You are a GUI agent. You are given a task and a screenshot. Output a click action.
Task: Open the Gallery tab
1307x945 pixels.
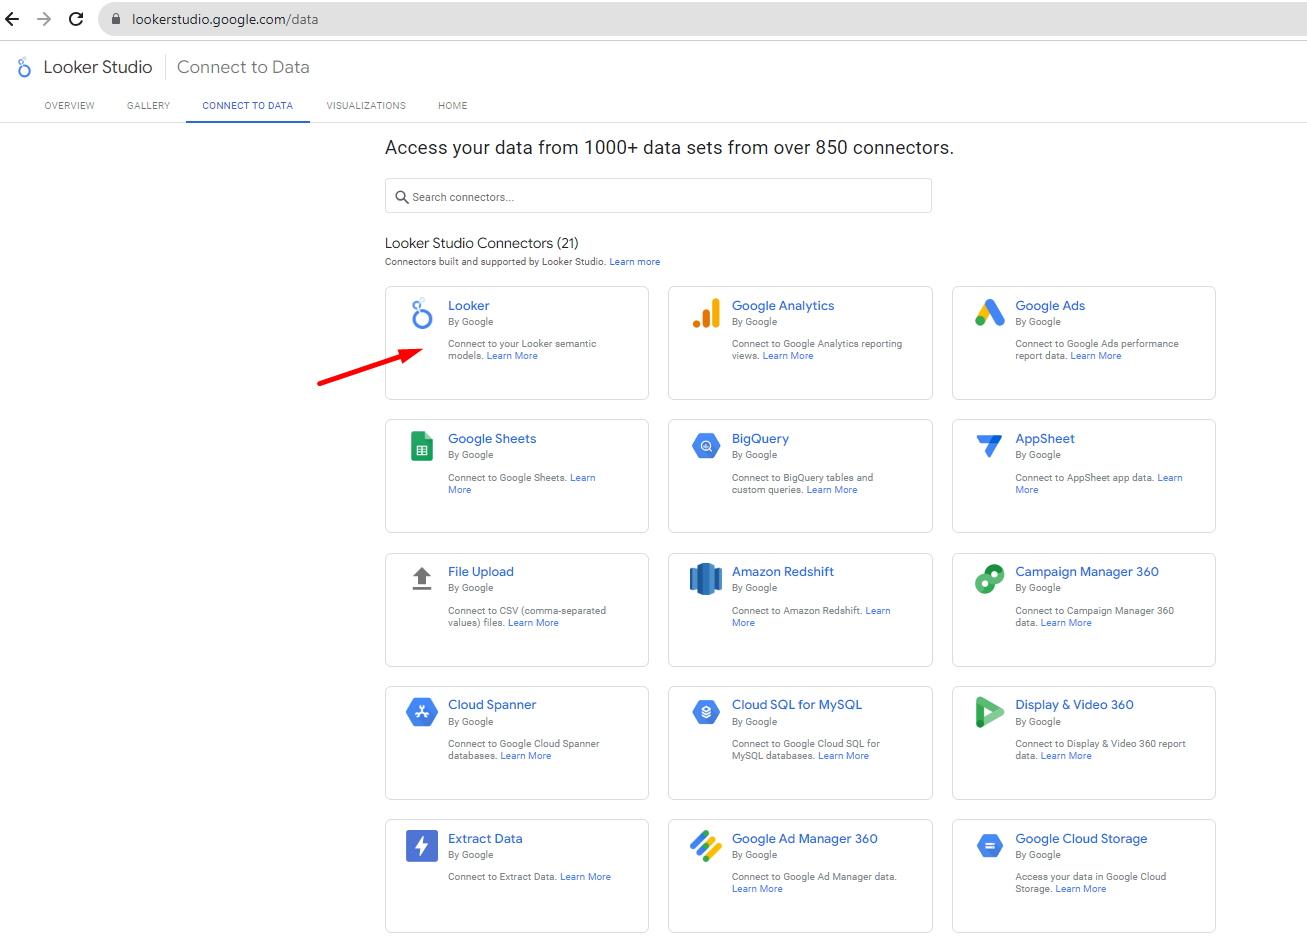click(x=148, y=105)
